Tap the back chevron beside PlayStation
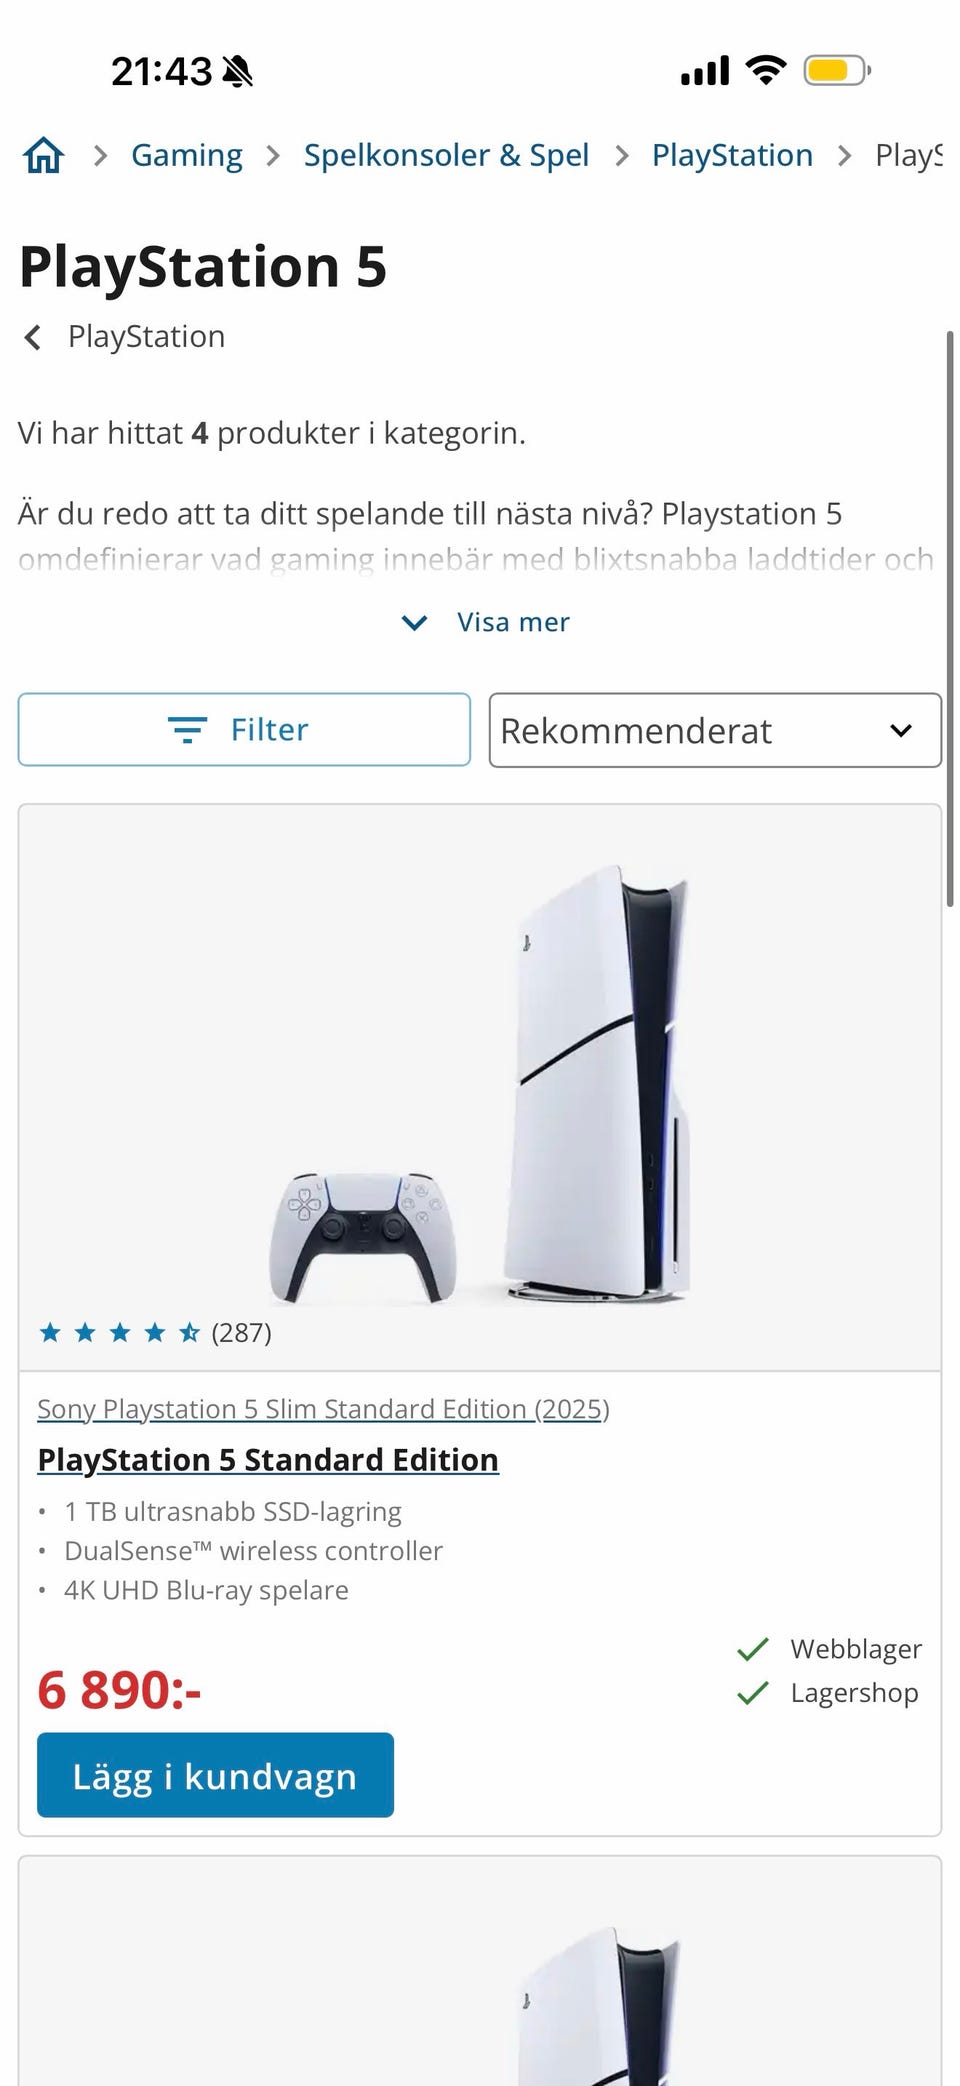 pyautogui.click(x=33, y=337)
